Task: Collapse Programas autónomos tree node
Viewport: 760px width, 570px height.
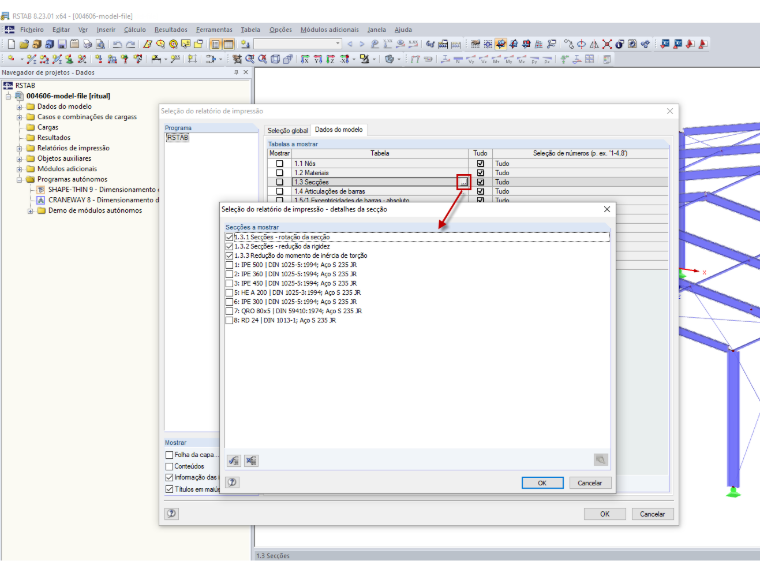Action: pos(19,179)
